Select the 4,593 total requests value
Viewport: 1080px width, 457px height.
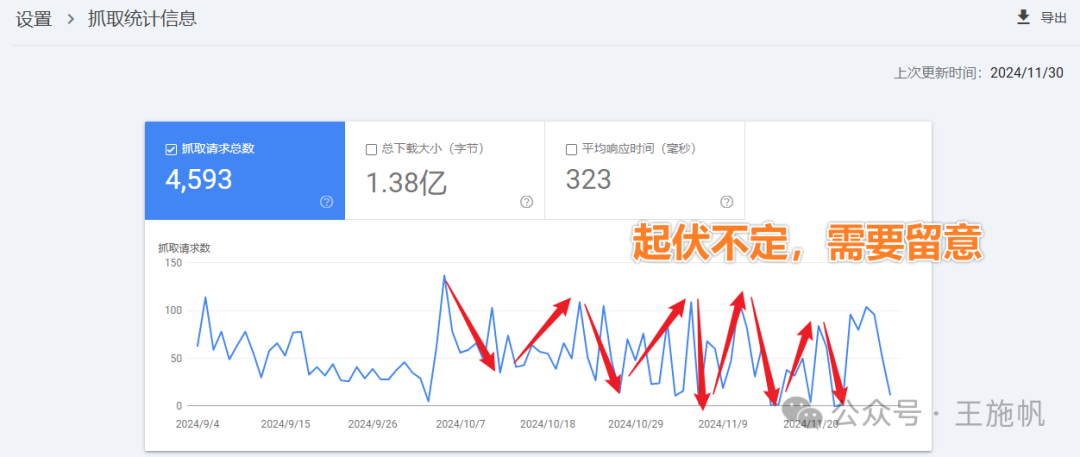[199, 179]
